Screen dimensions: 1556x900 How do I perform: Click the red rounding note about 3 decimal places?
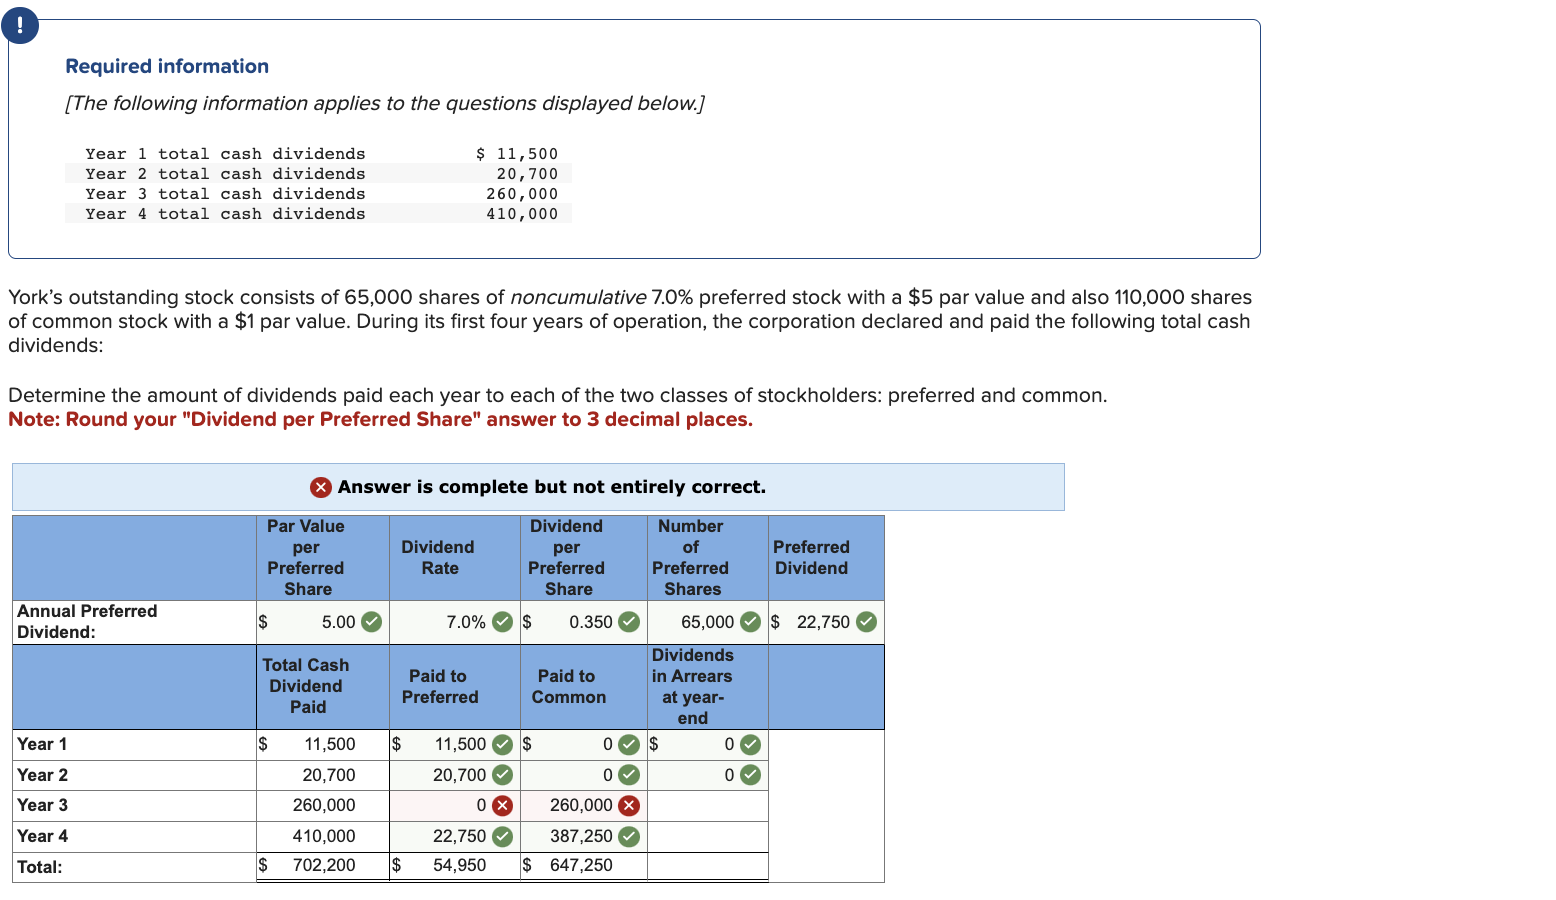(381, 420)
